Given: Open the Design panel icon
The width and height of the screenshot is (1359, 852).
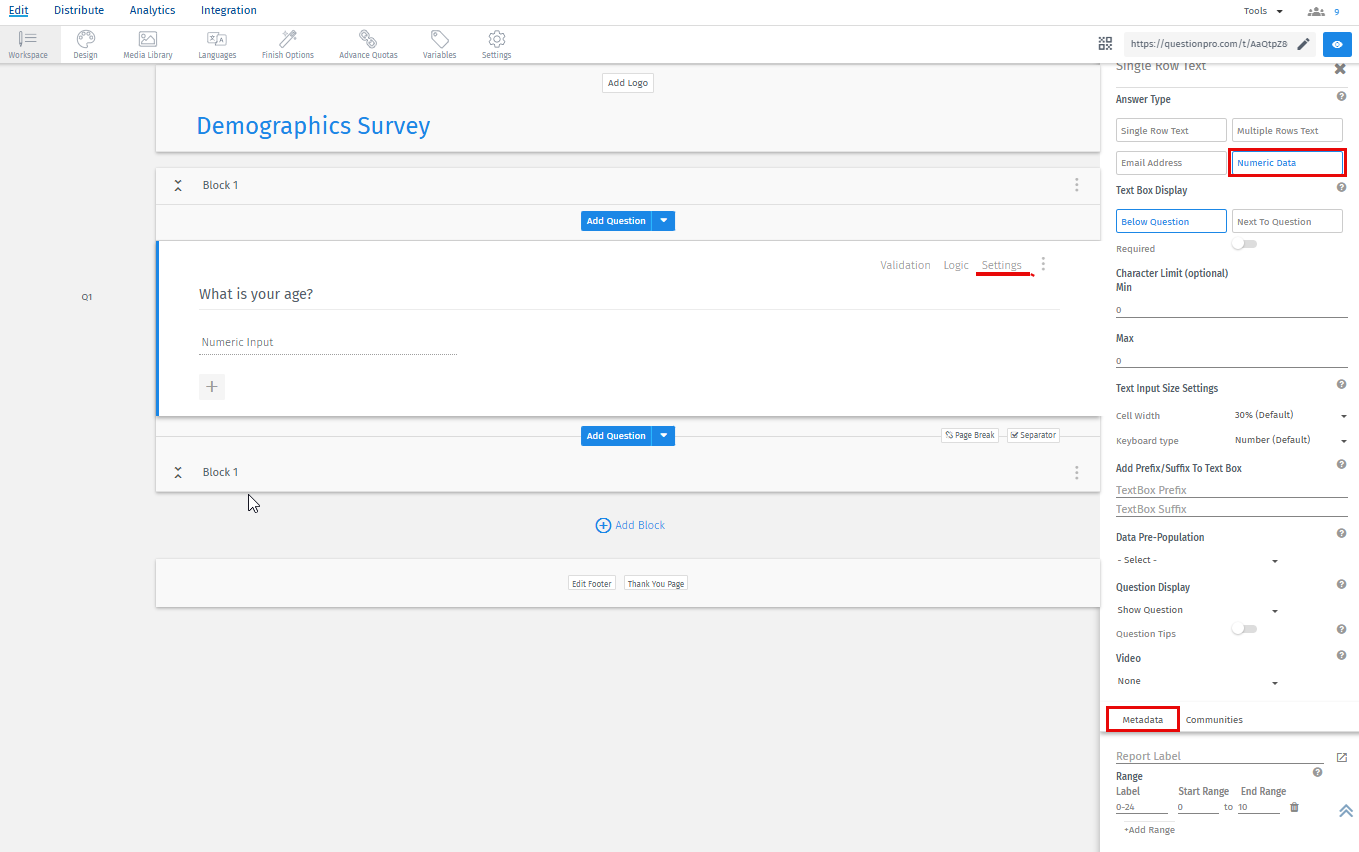Looking at the screenshot, I should click(85, 43).
